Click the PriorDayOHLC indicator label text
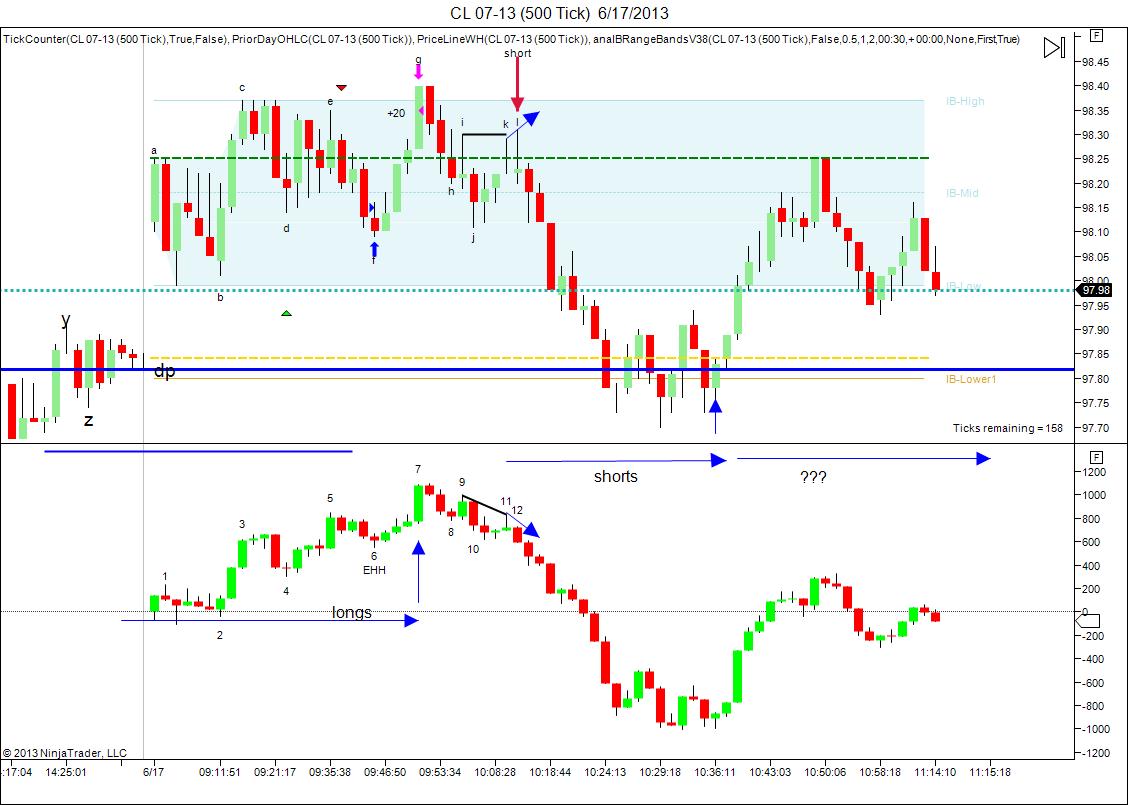 (x=323, y=39)
